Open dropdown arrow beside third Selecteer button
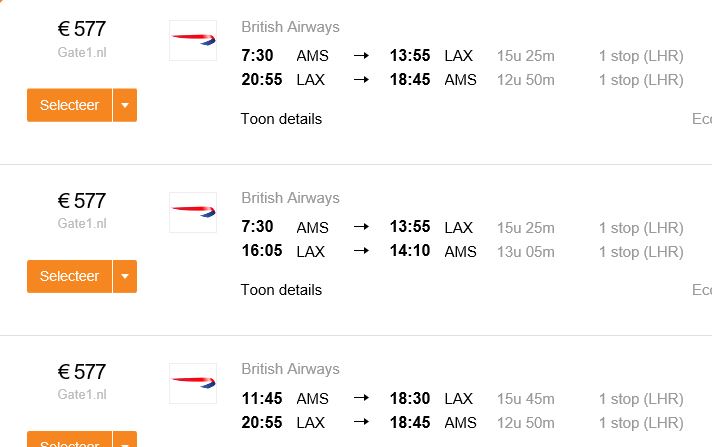 (125, 440)
